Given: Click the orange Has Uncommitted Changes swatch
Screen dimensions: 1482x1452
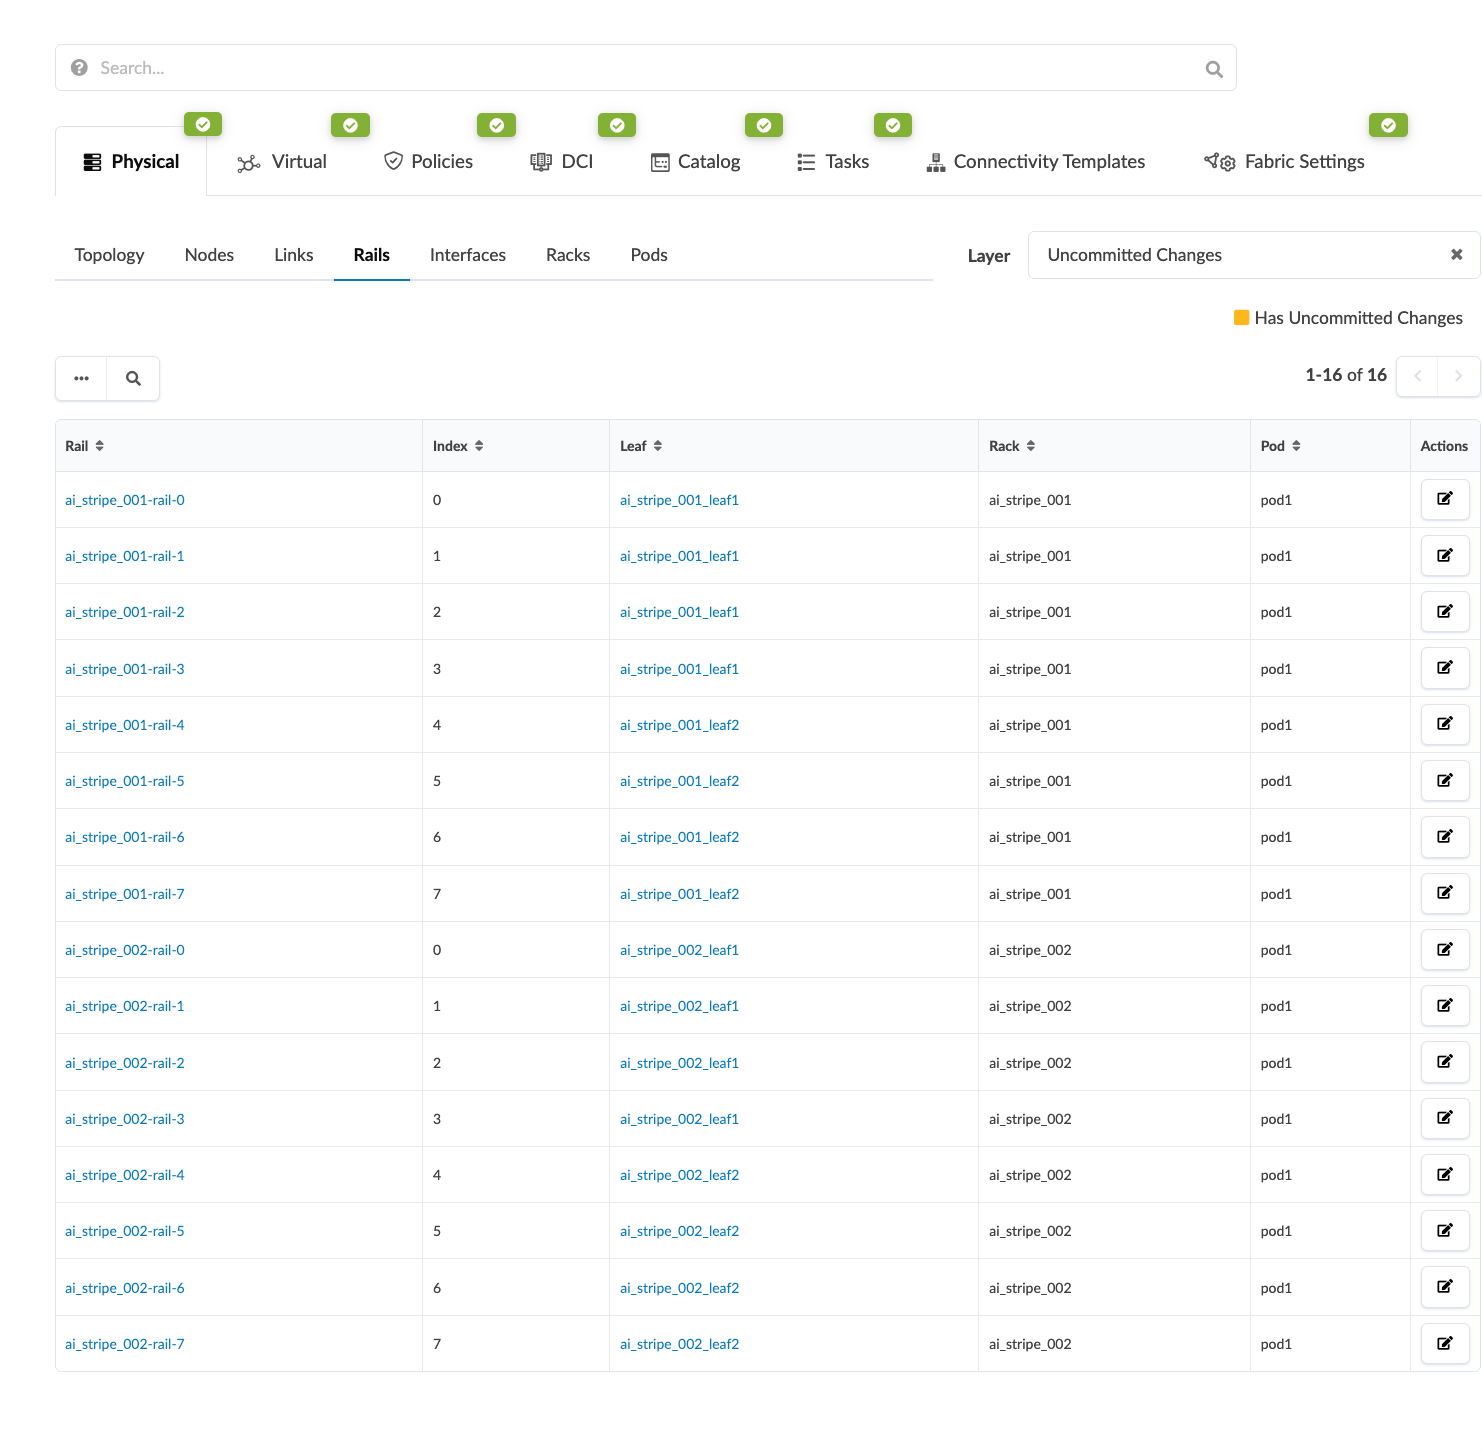Looking at the screenshot, I should (1241, 318).
